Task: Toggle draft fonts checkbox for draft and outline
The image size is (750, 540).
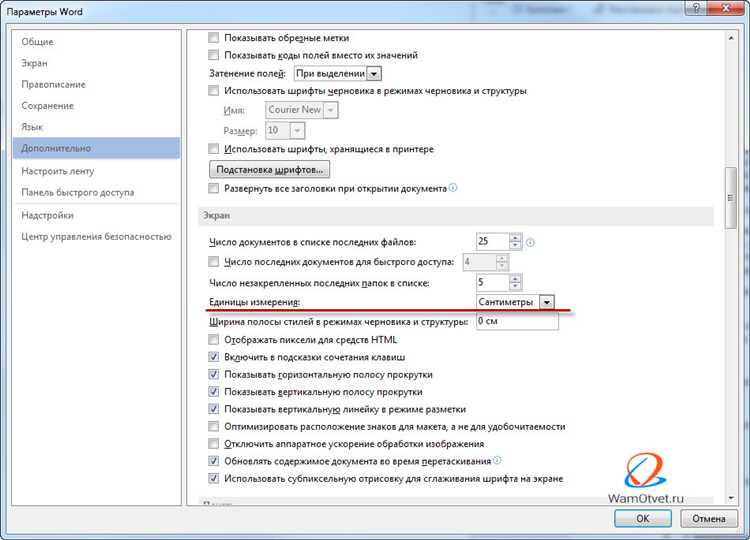Action: click(213, 90)
